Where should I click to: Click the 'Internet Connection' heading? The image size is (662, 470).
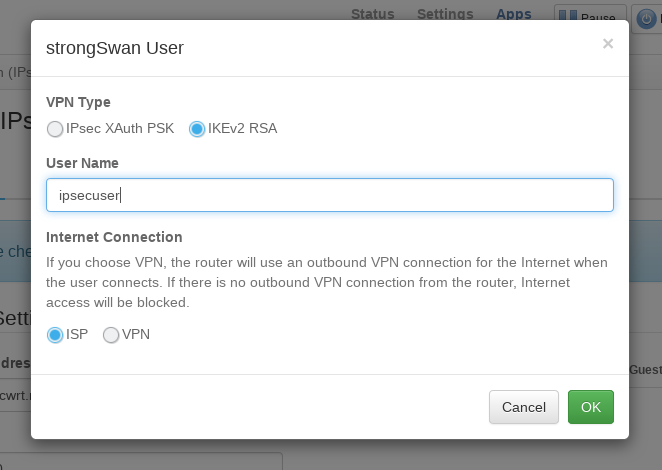coord(114,237)
